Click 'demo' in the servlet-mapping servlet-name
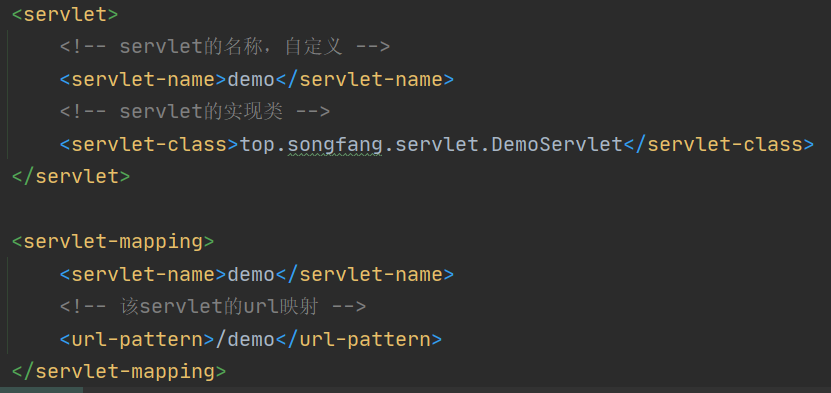Viewport: 831px width, 393px height. tap(251, 274)
